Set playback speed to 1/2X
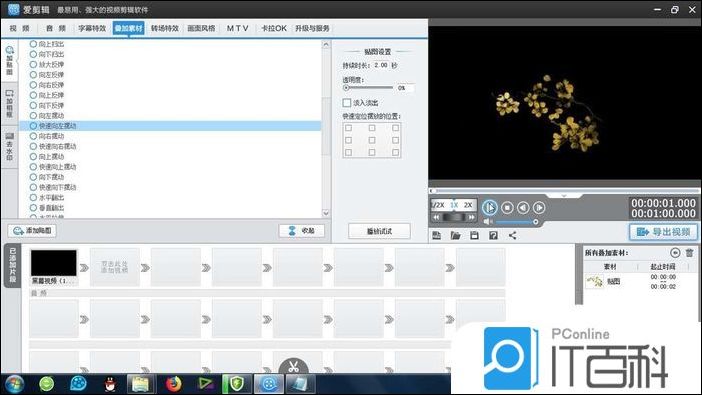The image size is (702, 395). pyautogui.click(x=437, y=205)
